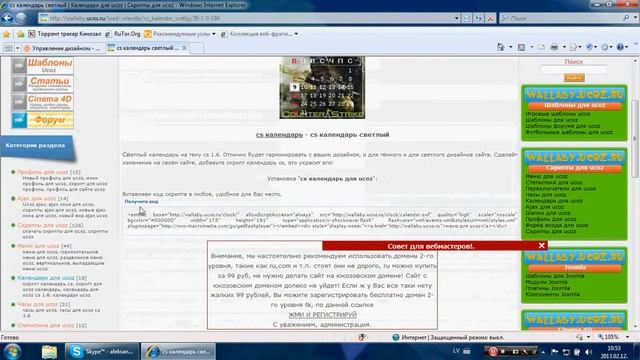This screenshot has height=360, width=640.
Task: Open a new blank tab
Action: 196,48
